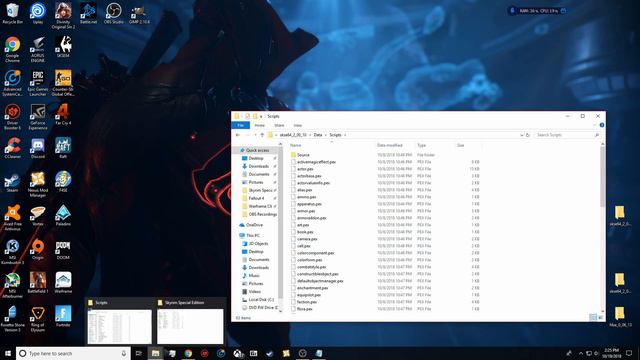Open Raft game desktop icon
Image resolution: width=640 pixels, height=360 pixels.
[x=63, y=148]
